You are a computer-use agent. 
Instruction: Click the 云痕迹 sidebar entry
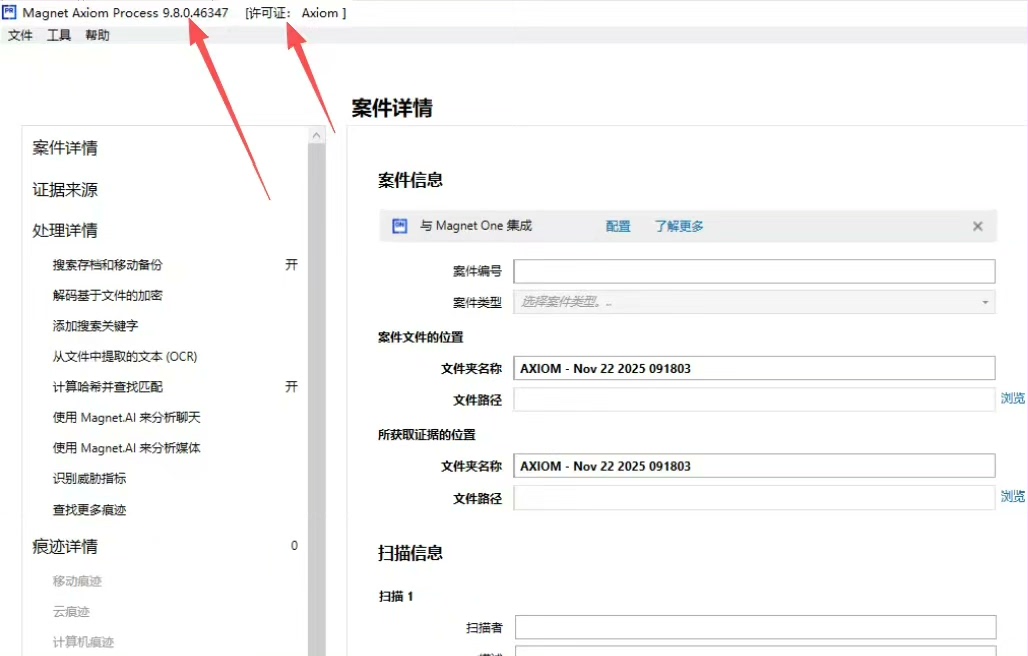[x=71, y=611]
